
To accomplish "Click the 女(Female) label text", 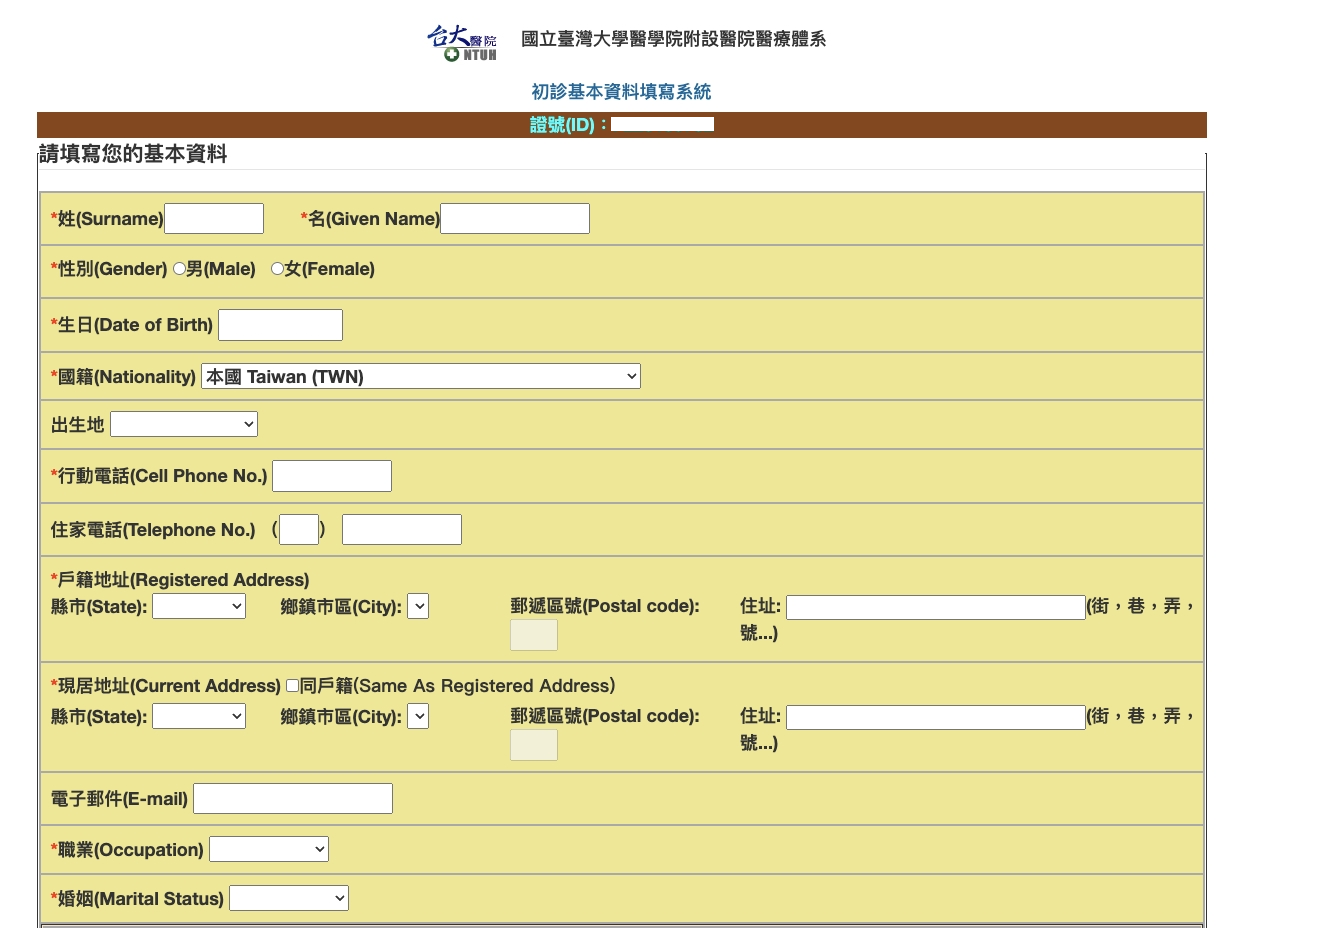I will pyautogui.click(x=330, y=269).
